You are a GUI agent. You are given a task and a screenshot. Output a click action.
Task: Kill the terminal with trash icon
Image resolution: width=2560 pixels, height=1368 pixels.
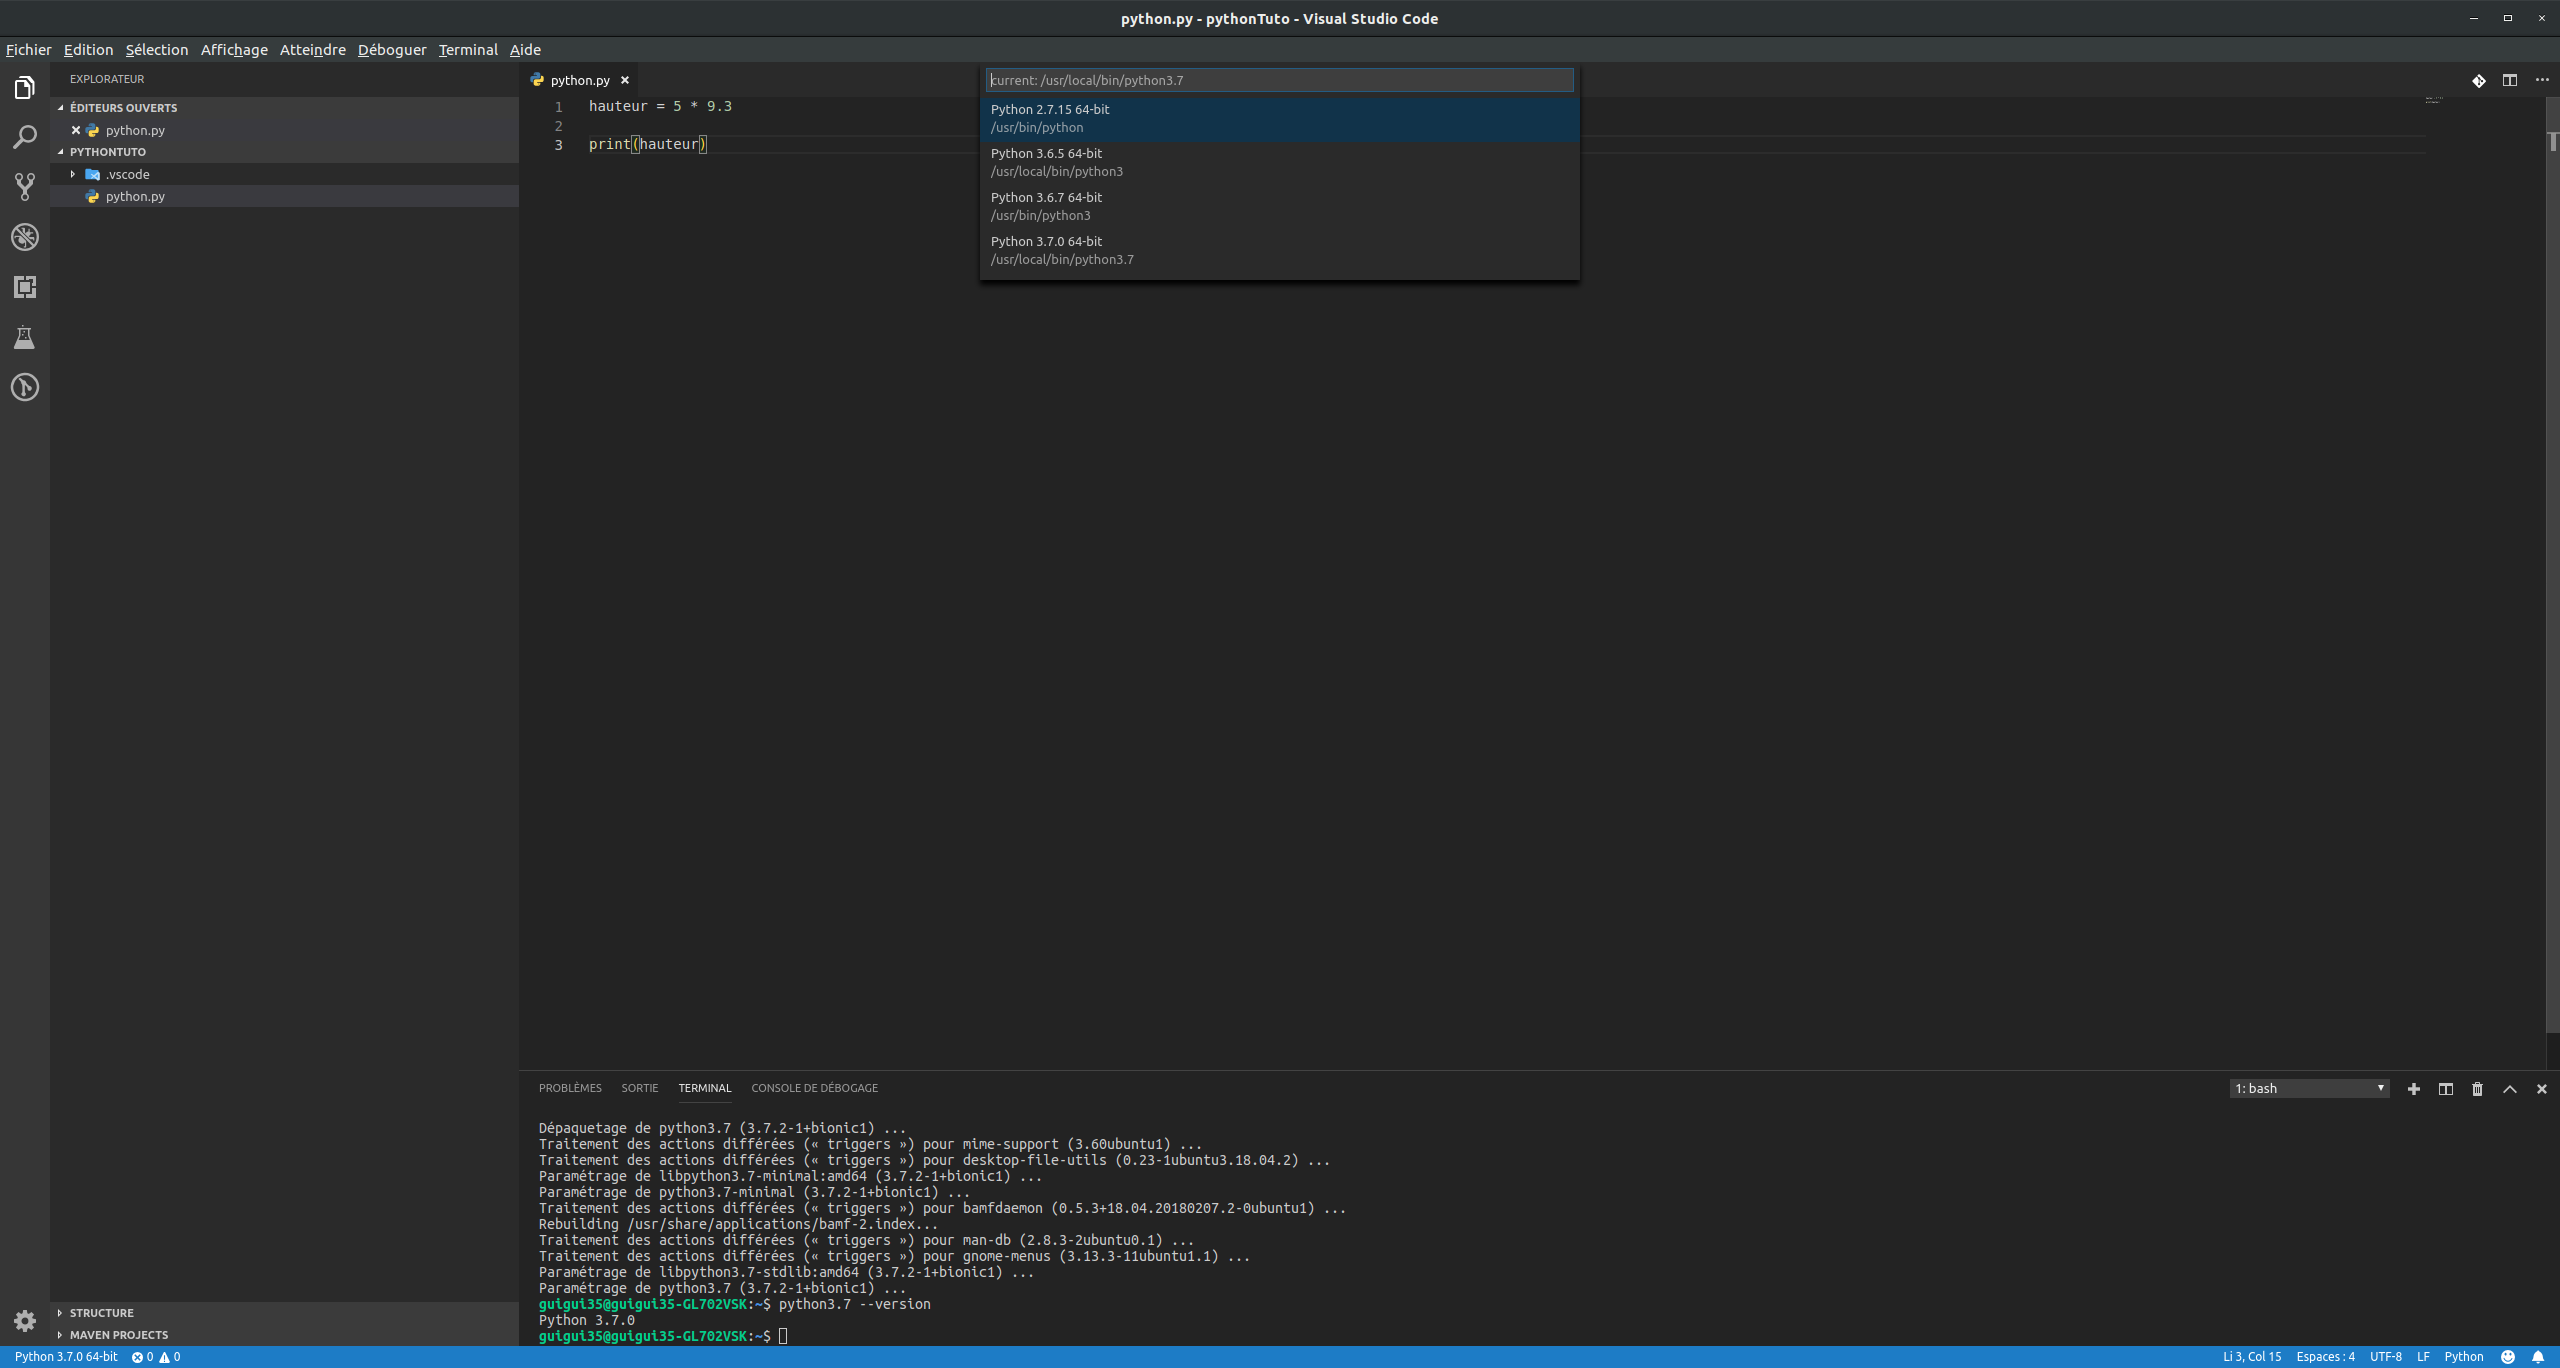tap(2478, 1089)
